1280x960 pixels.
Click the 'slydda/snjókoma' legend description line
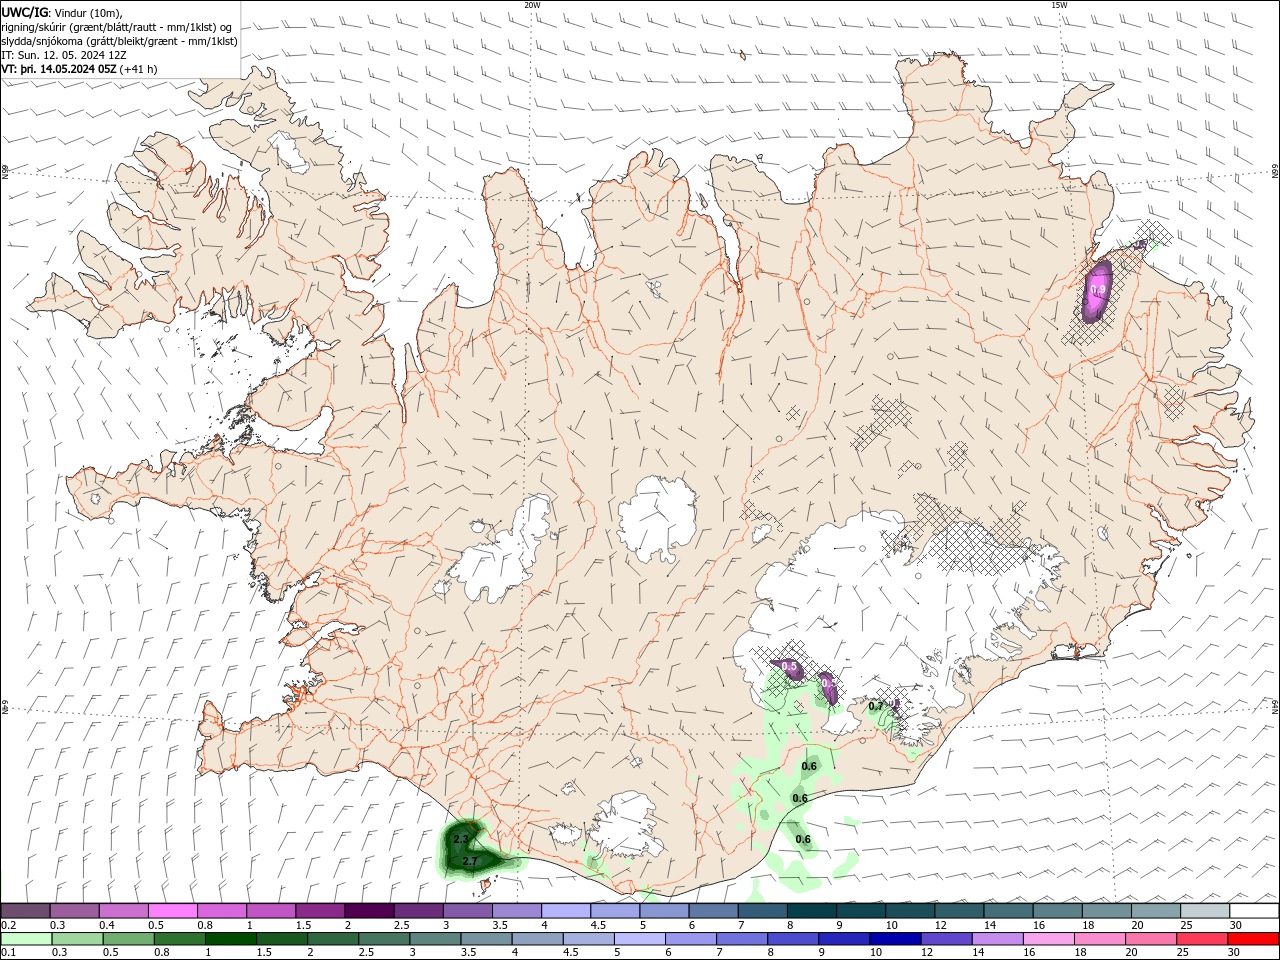point(119,41)
